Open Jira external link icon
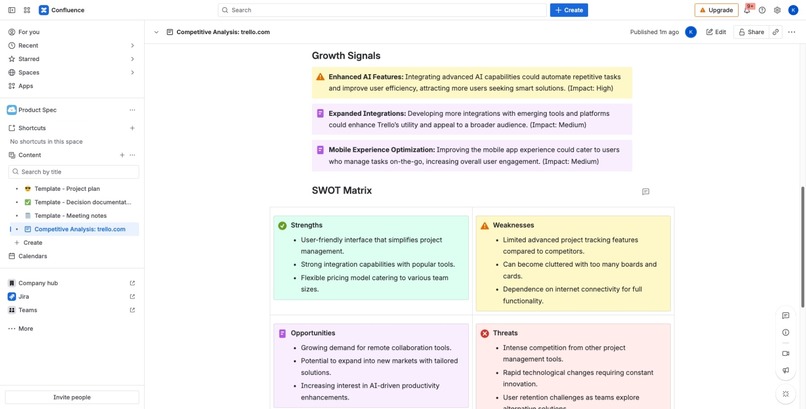Screen dimensions: 806x409 [132, 296]
